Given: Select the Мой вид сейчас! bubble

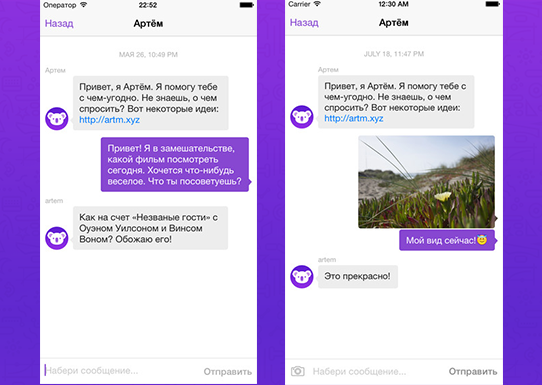Looking at the screenshot, I should click(447, 240).
